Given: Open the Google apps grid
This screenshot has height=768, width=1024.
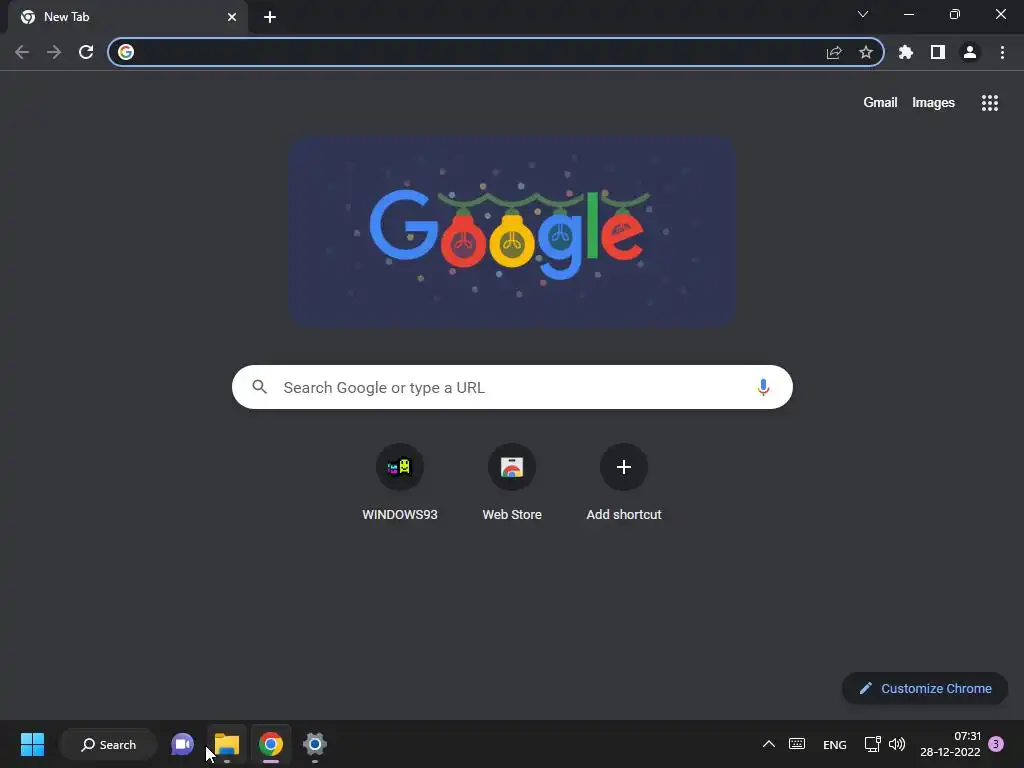Looking at the screenshot, I should pos(990,103).
